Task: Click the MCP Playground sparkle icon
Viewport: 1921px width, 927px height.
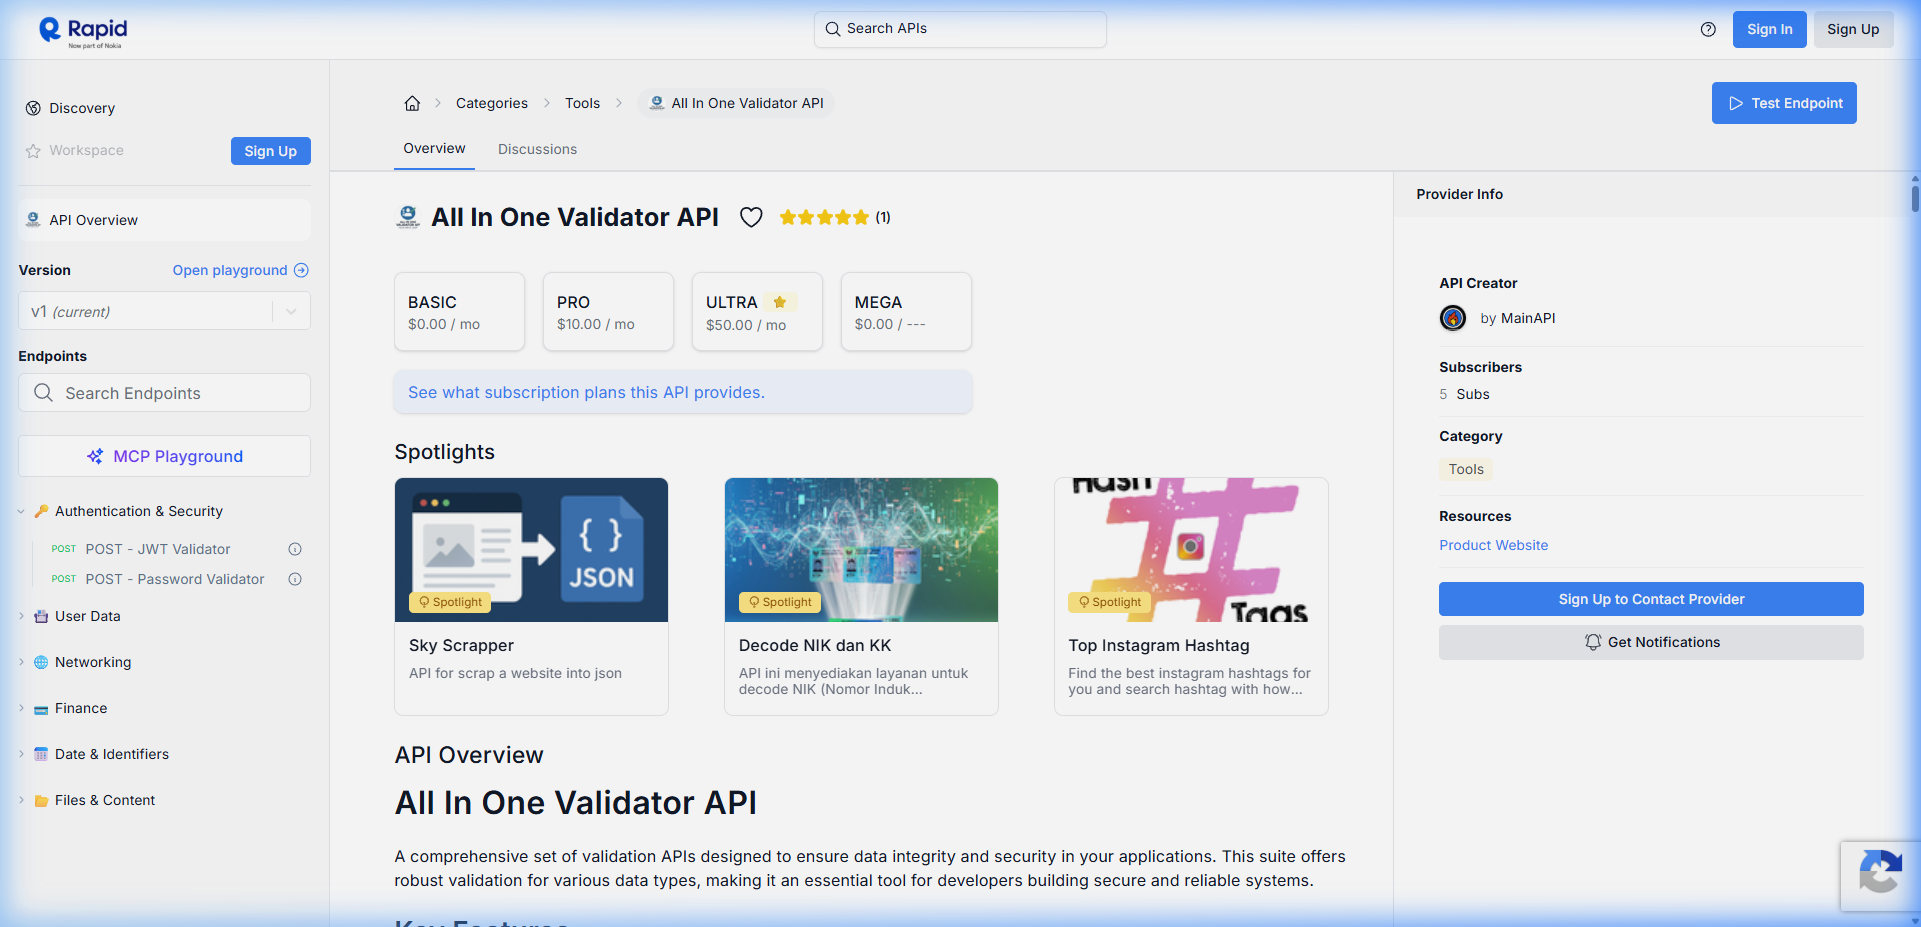Action: (95, 456)
